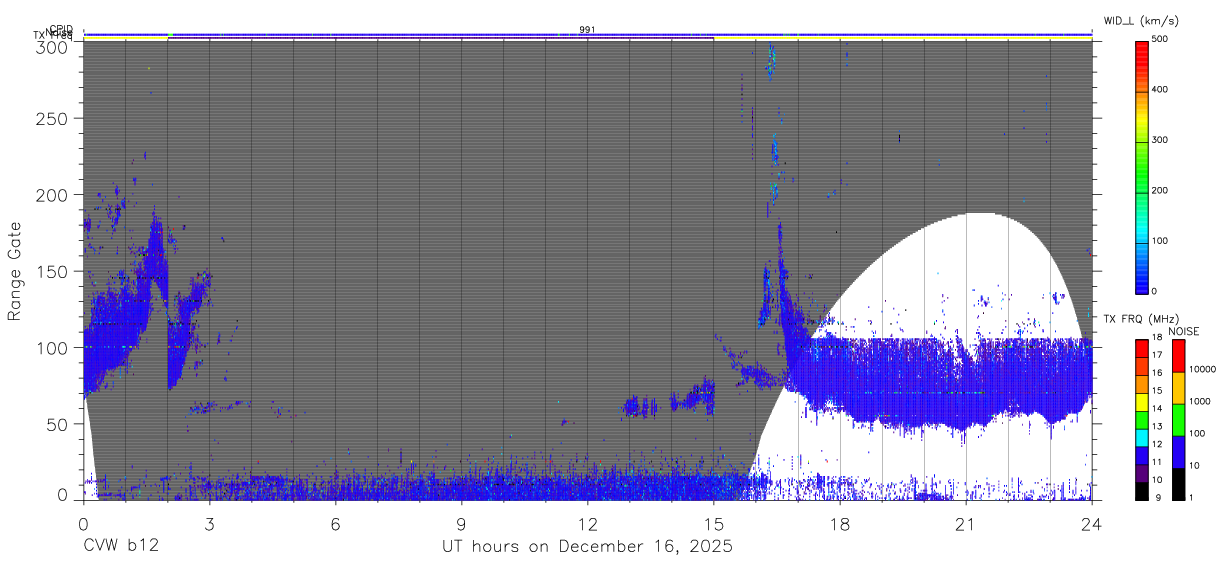Viewport: 1228px width, 567px height.
Task: Click the 1000 label on NOISE legend
Action: (x=1200, y=402)
